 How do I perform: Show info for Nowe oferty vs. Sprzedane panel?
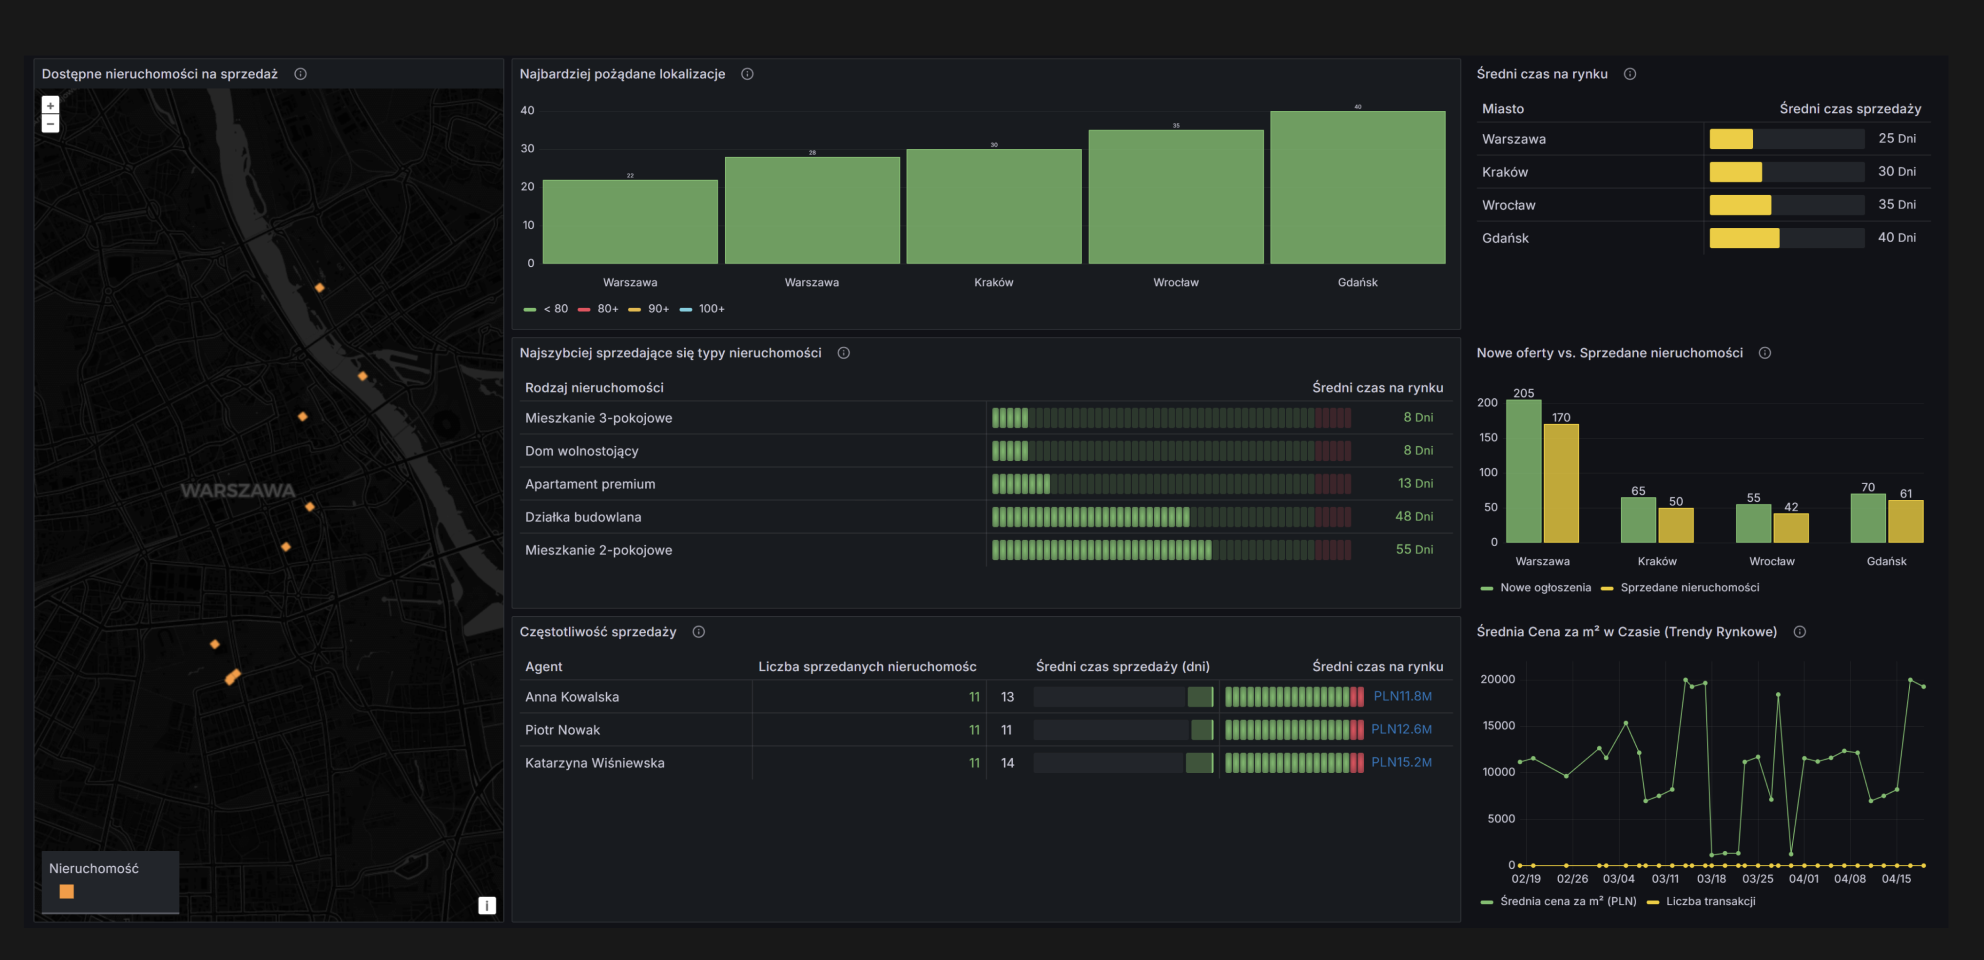tap(1765, 353)
